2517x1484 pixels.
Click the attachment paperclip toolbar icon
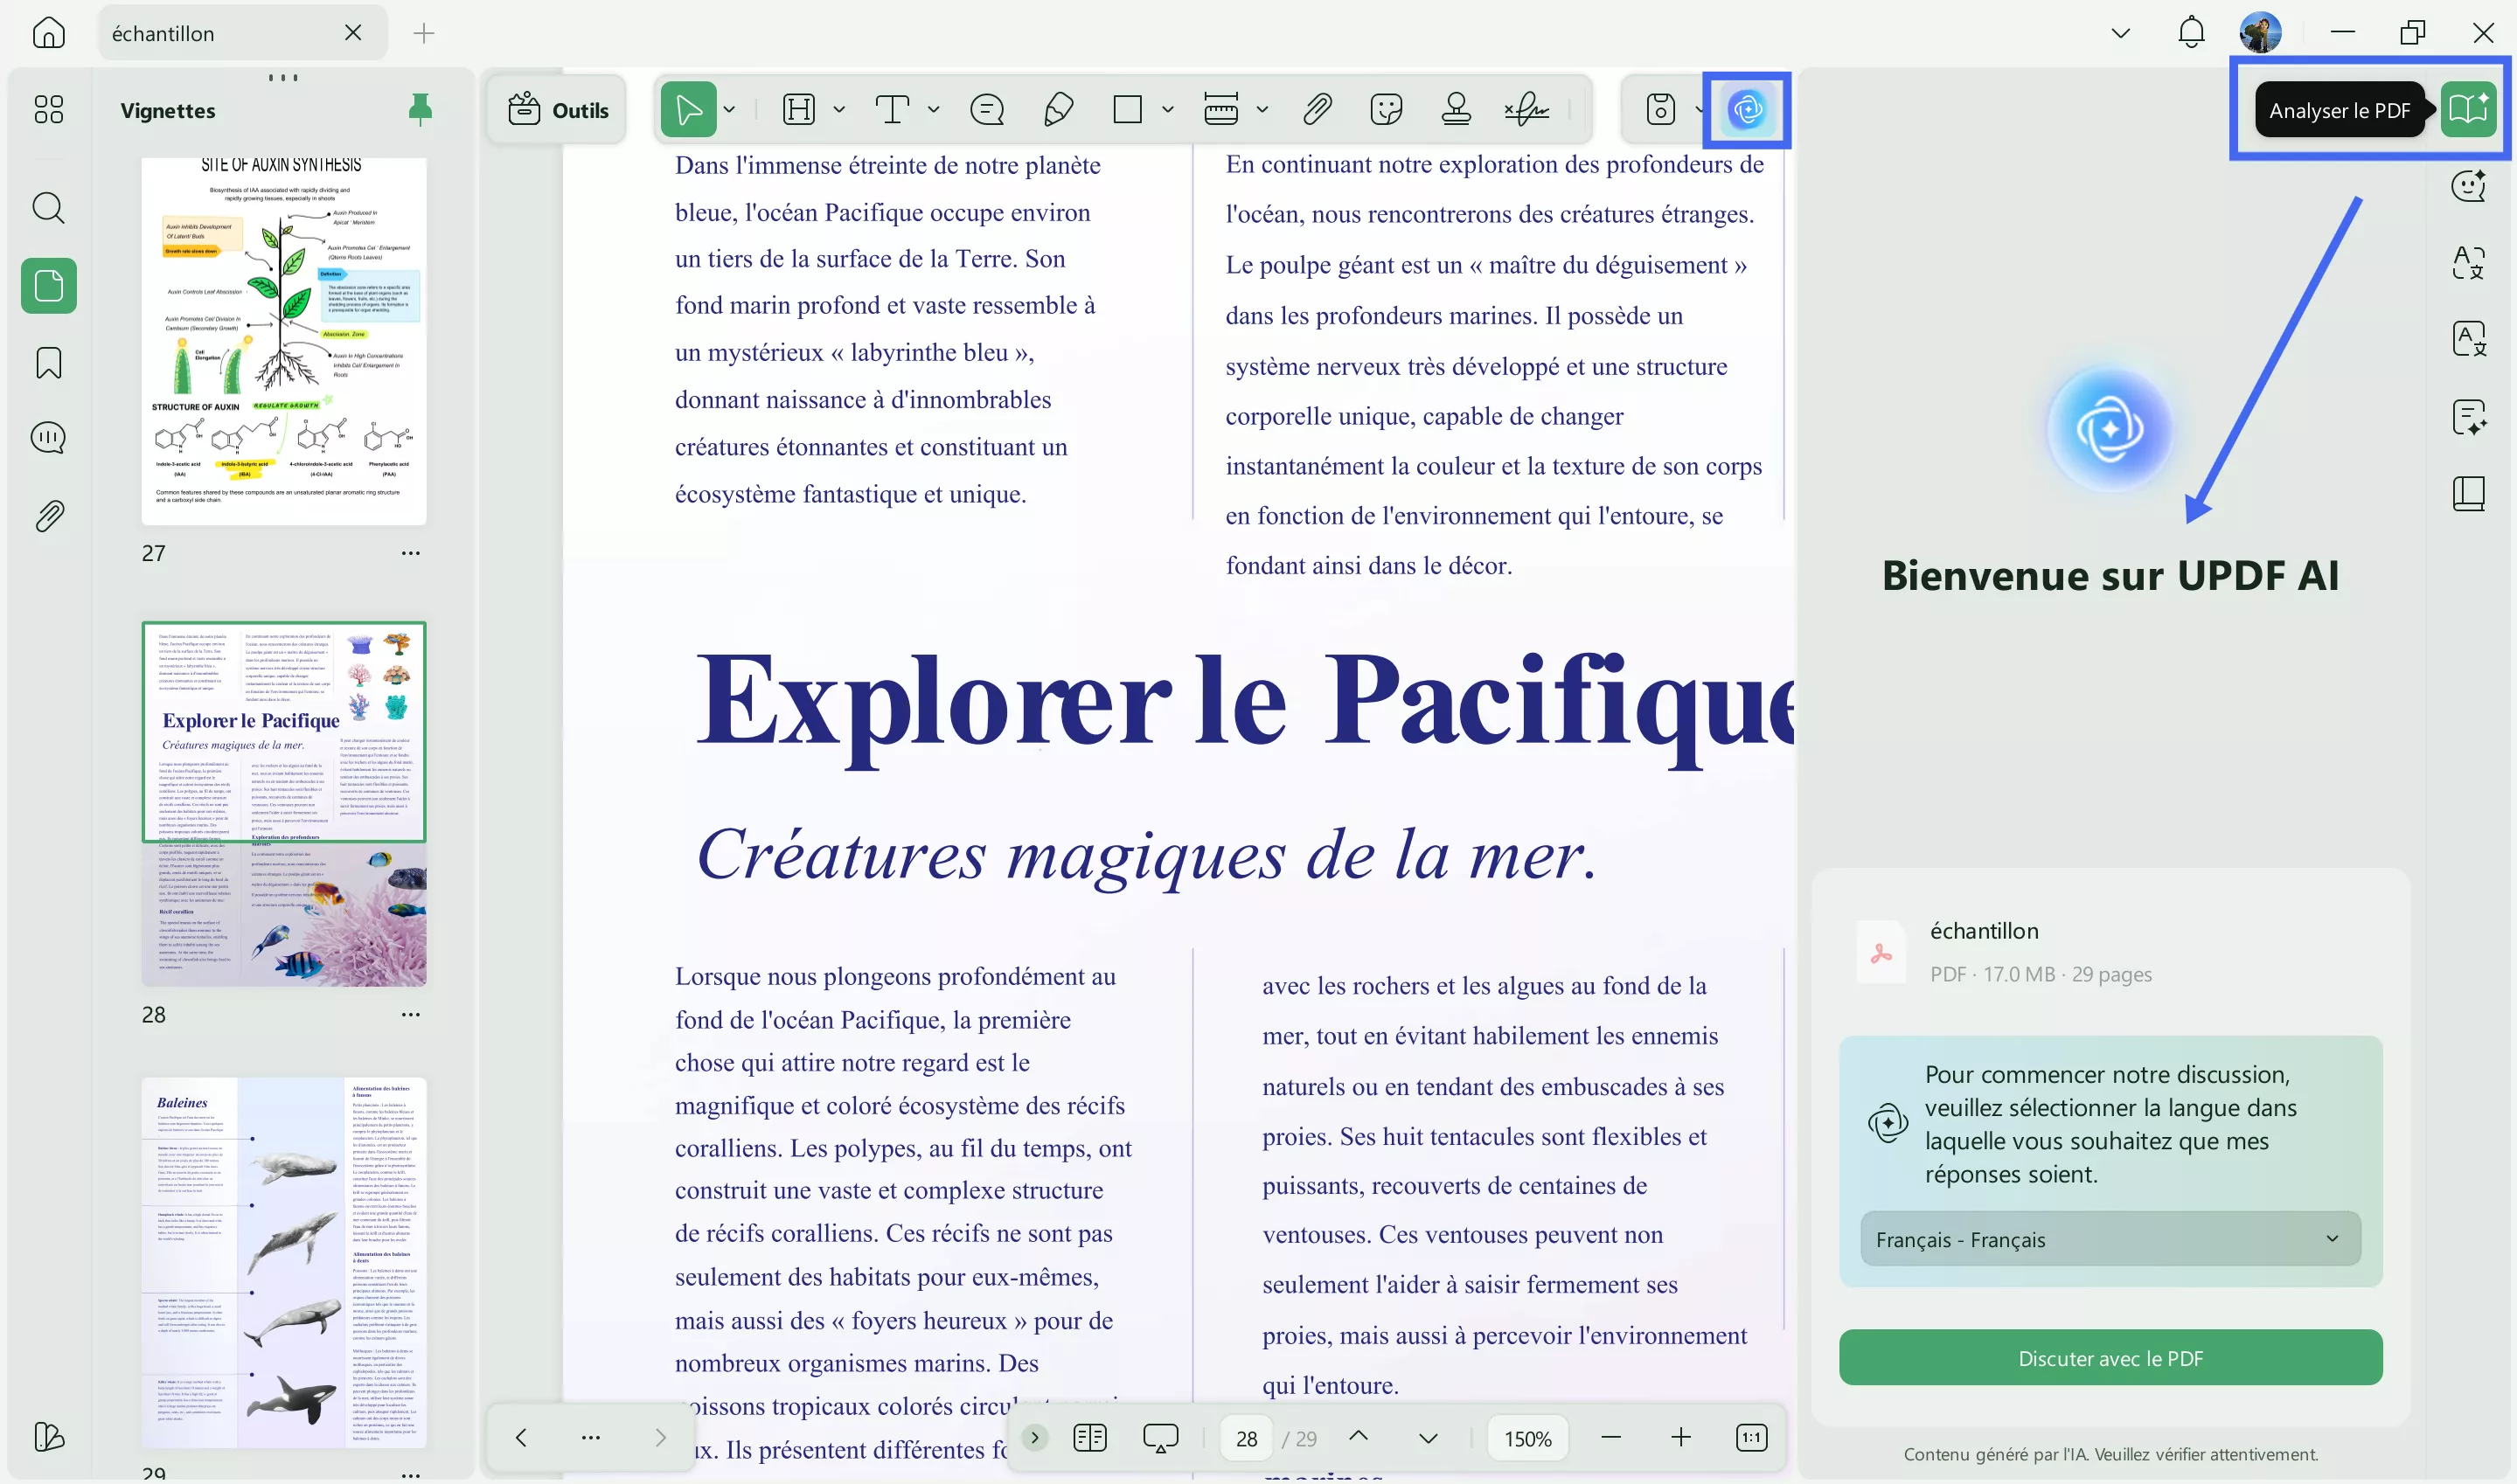tap(1317, 109)
